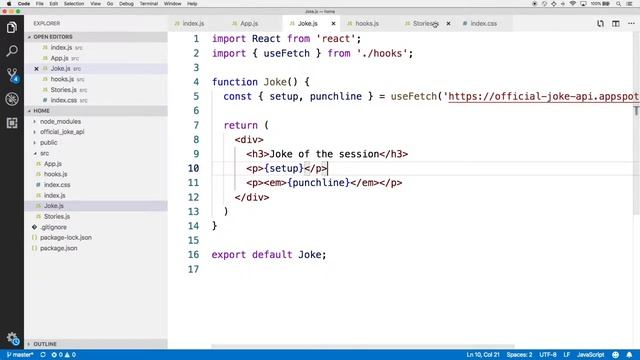This screenshot has width=640, height=360.
Task: Change the JavaScript language mode
Action: coord(590,355)
